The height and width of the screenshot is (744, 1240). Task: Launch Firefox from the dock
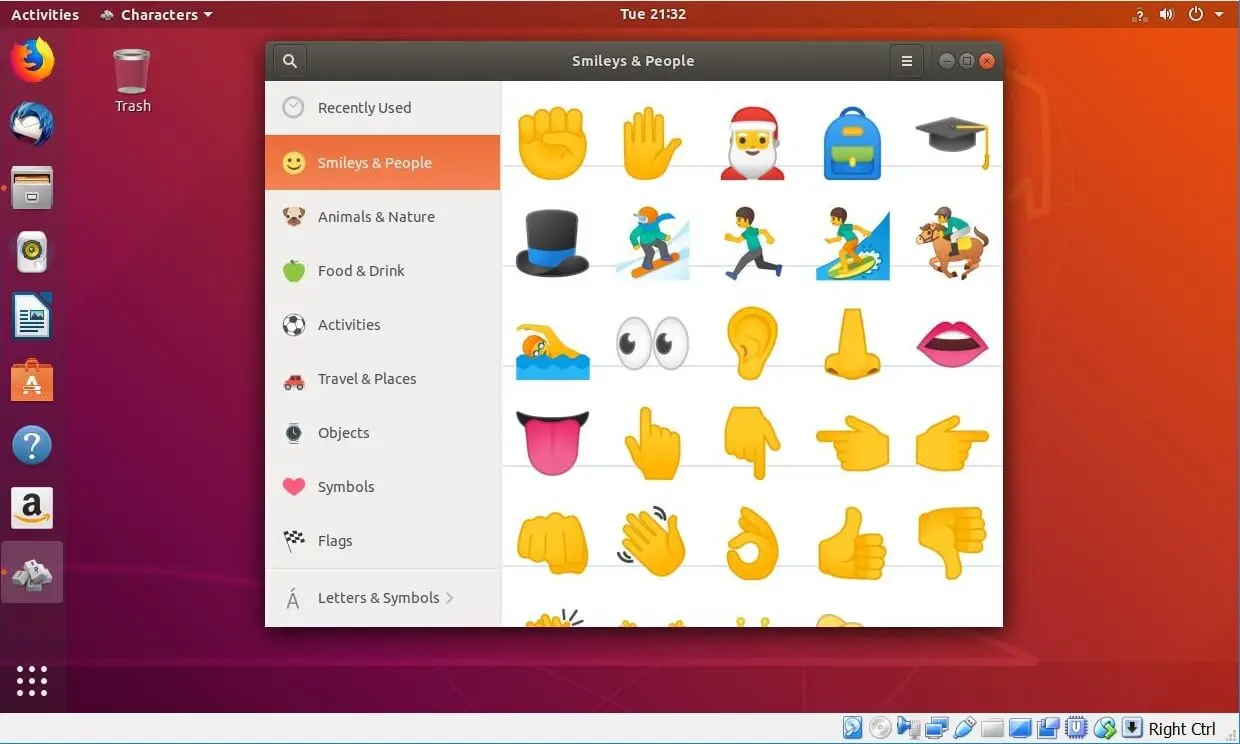(32, 59)
